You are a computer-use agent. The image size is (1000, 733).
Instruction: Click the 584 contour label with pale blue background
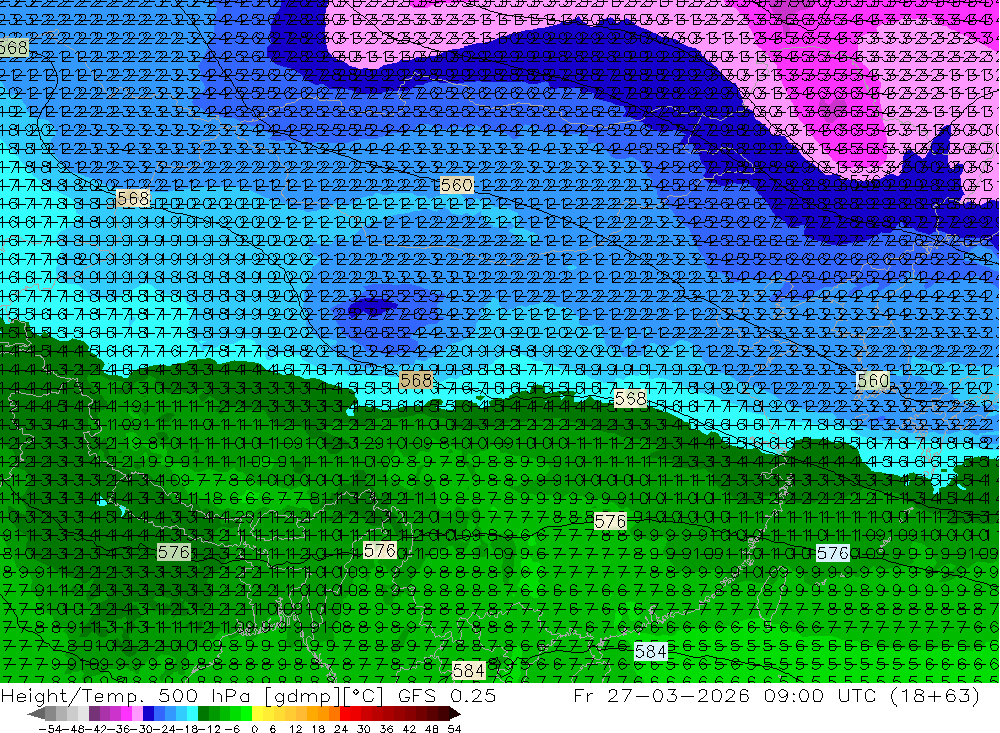[651, 651]
